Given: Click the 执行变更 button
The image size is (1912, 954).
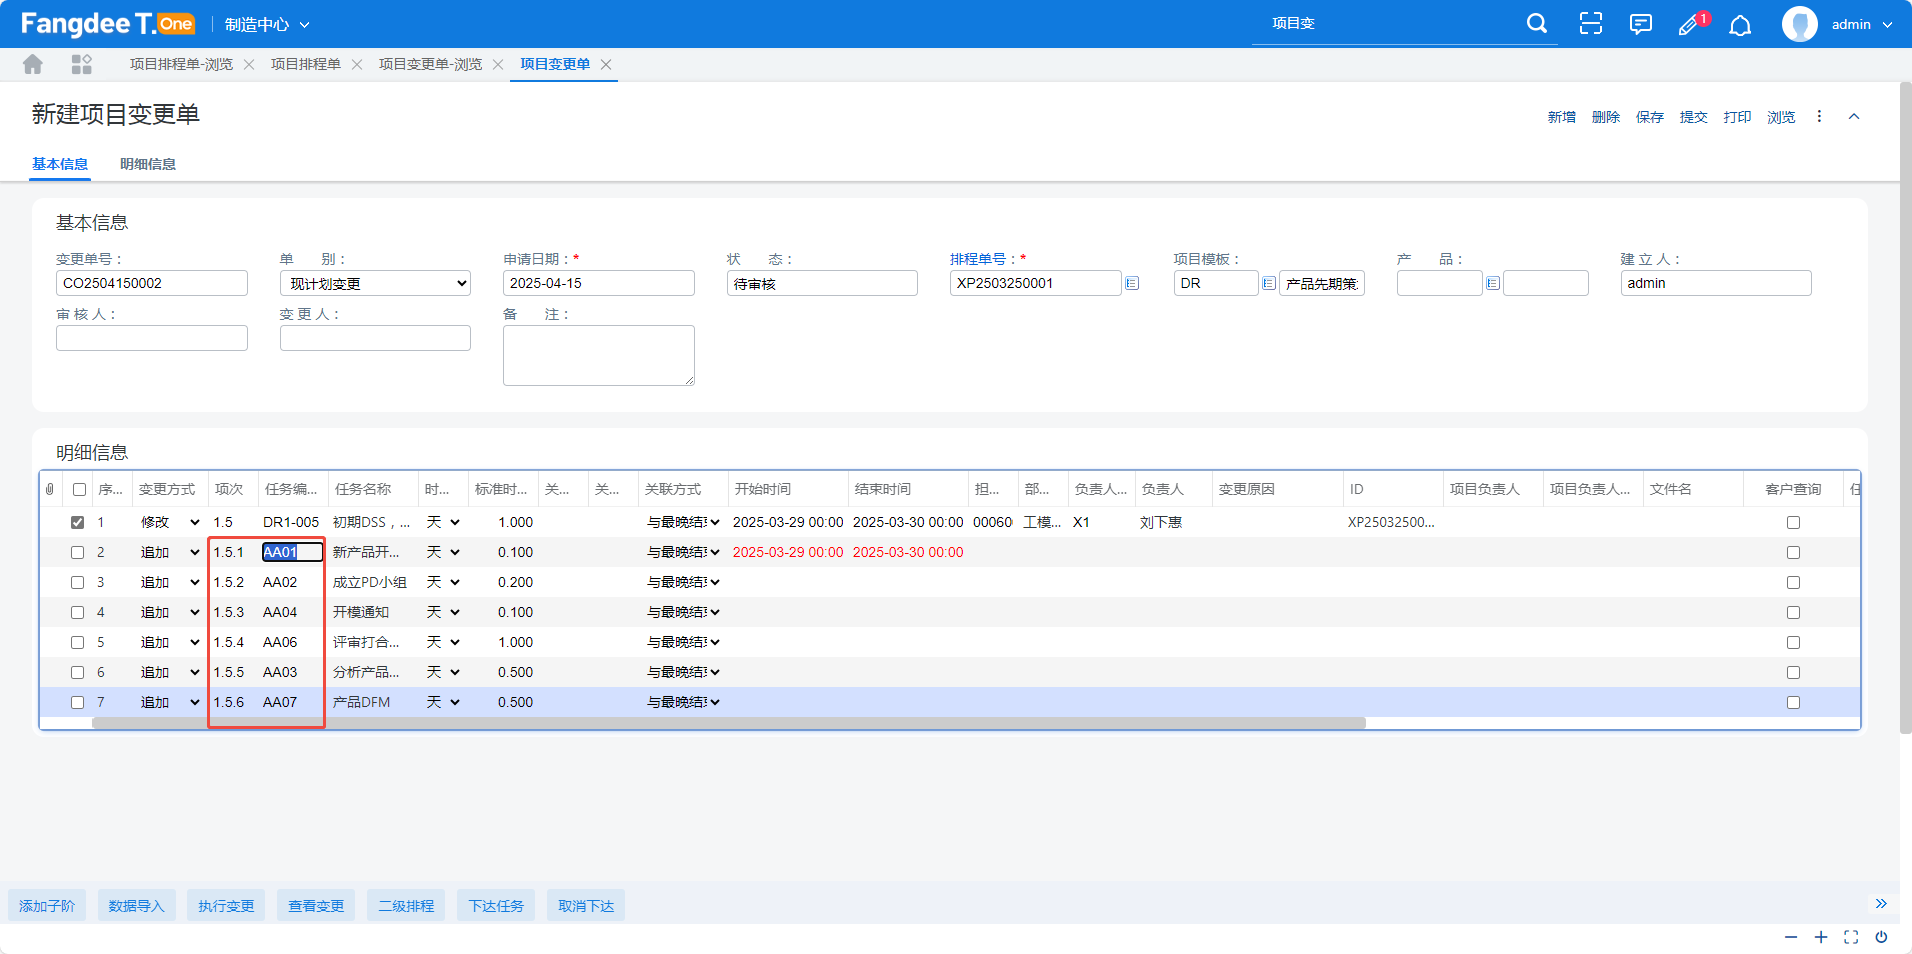Looking at the screenshot, I should click(x=226, y=906).
